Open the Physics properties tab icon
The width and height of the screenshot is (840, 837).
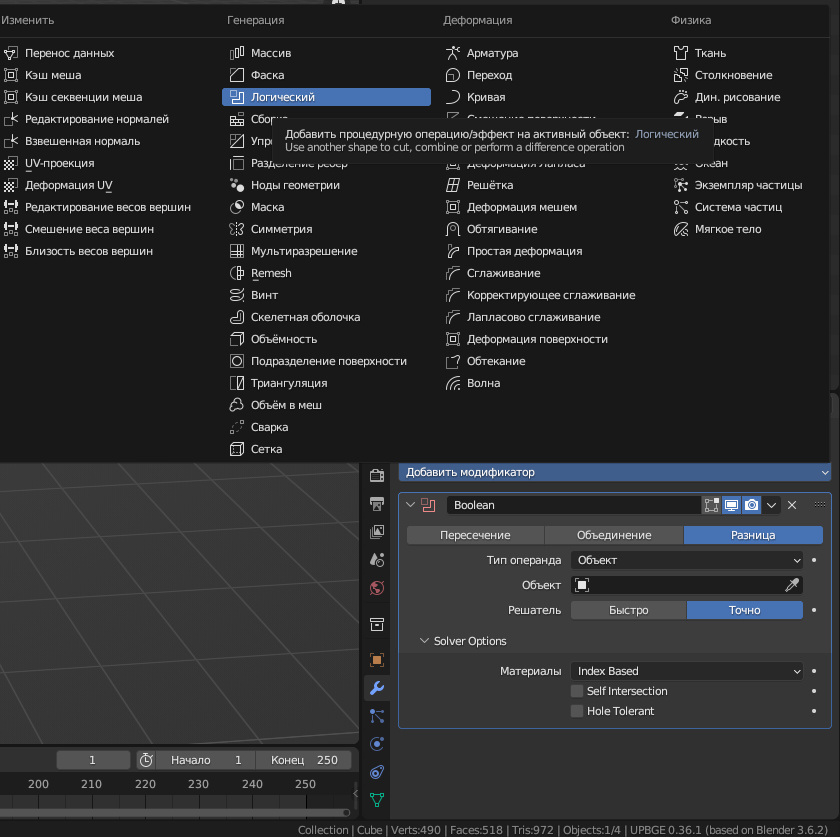coord(377,744)
